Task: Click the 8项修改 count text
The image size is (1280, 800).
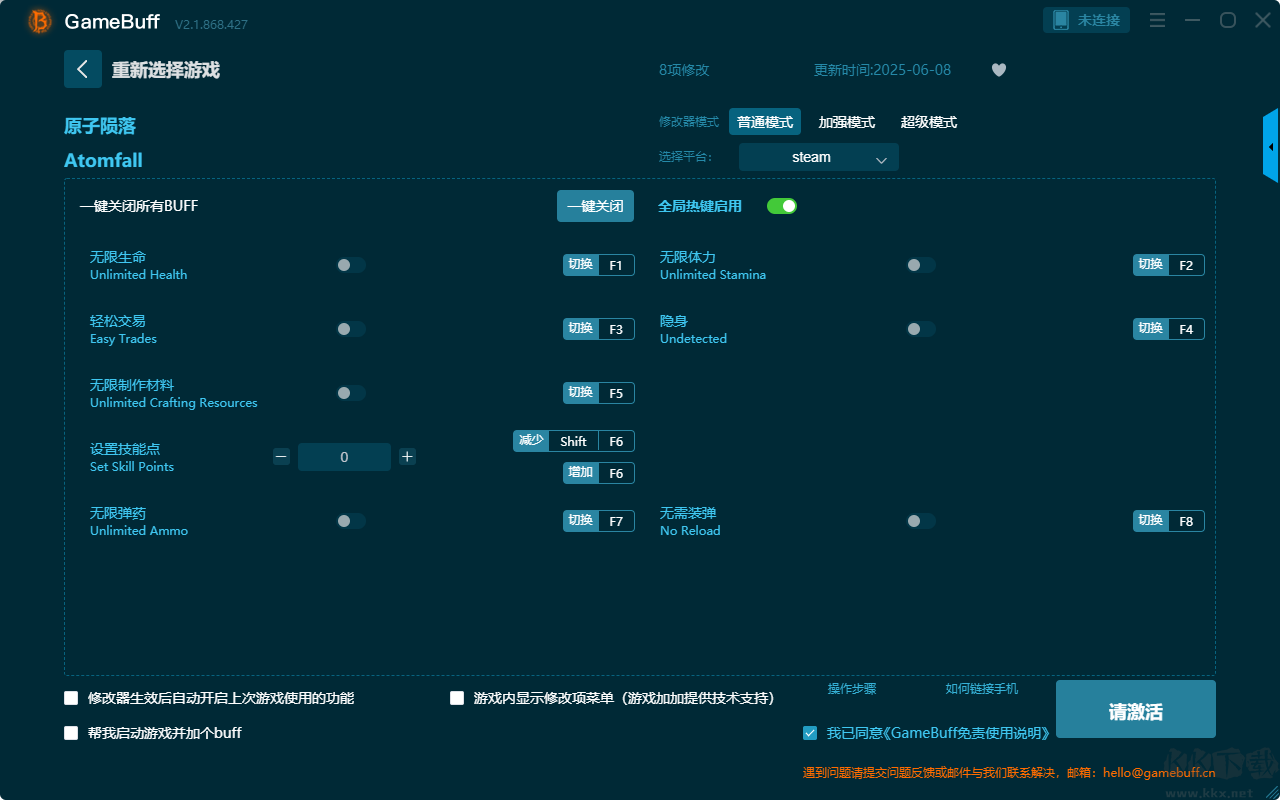Action: tap(684, 70)
